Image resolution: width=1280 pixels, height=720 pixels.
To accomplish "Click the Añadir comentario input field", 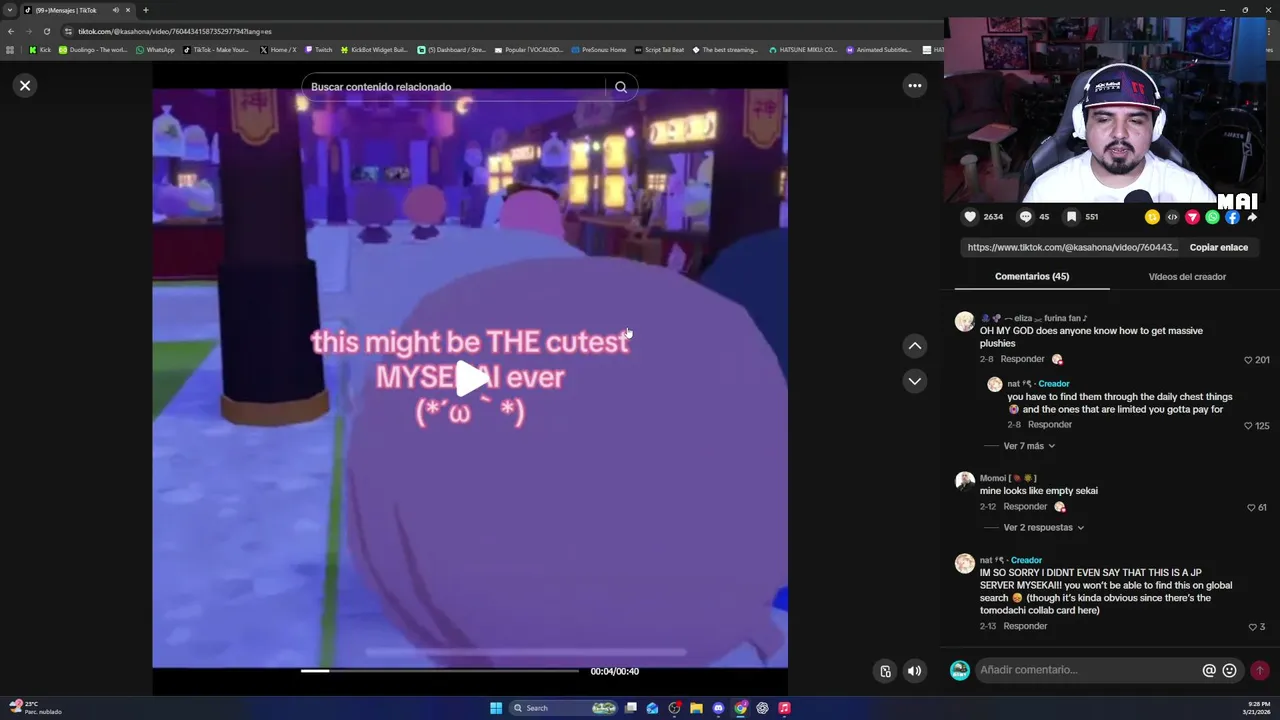I will point(1088,670).
